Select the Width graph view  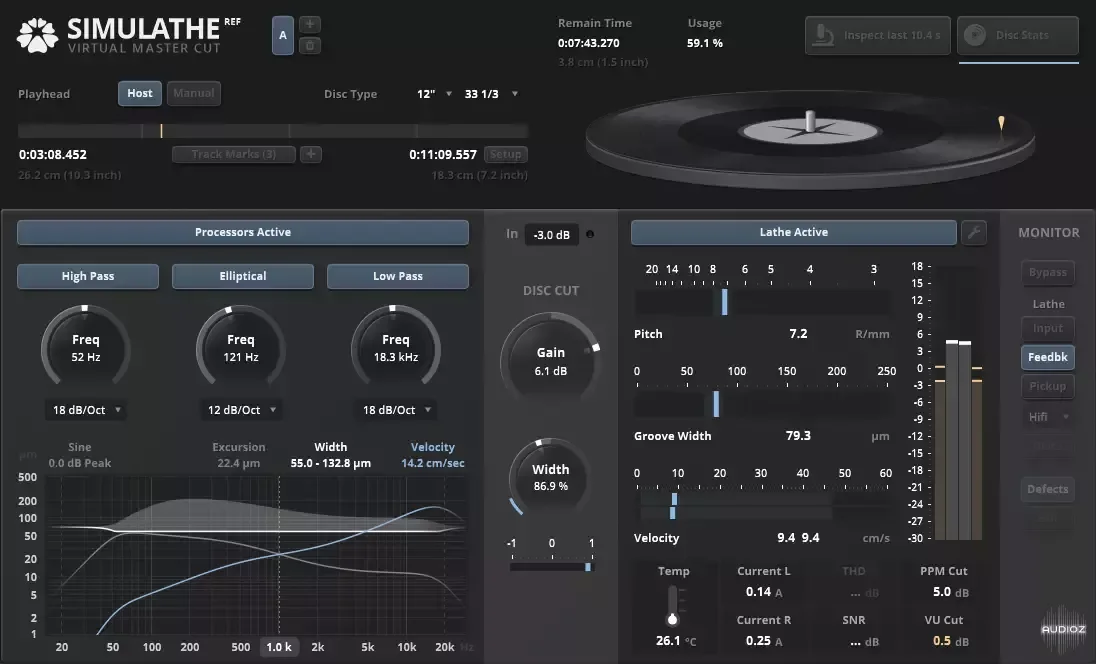coord(331,454)
